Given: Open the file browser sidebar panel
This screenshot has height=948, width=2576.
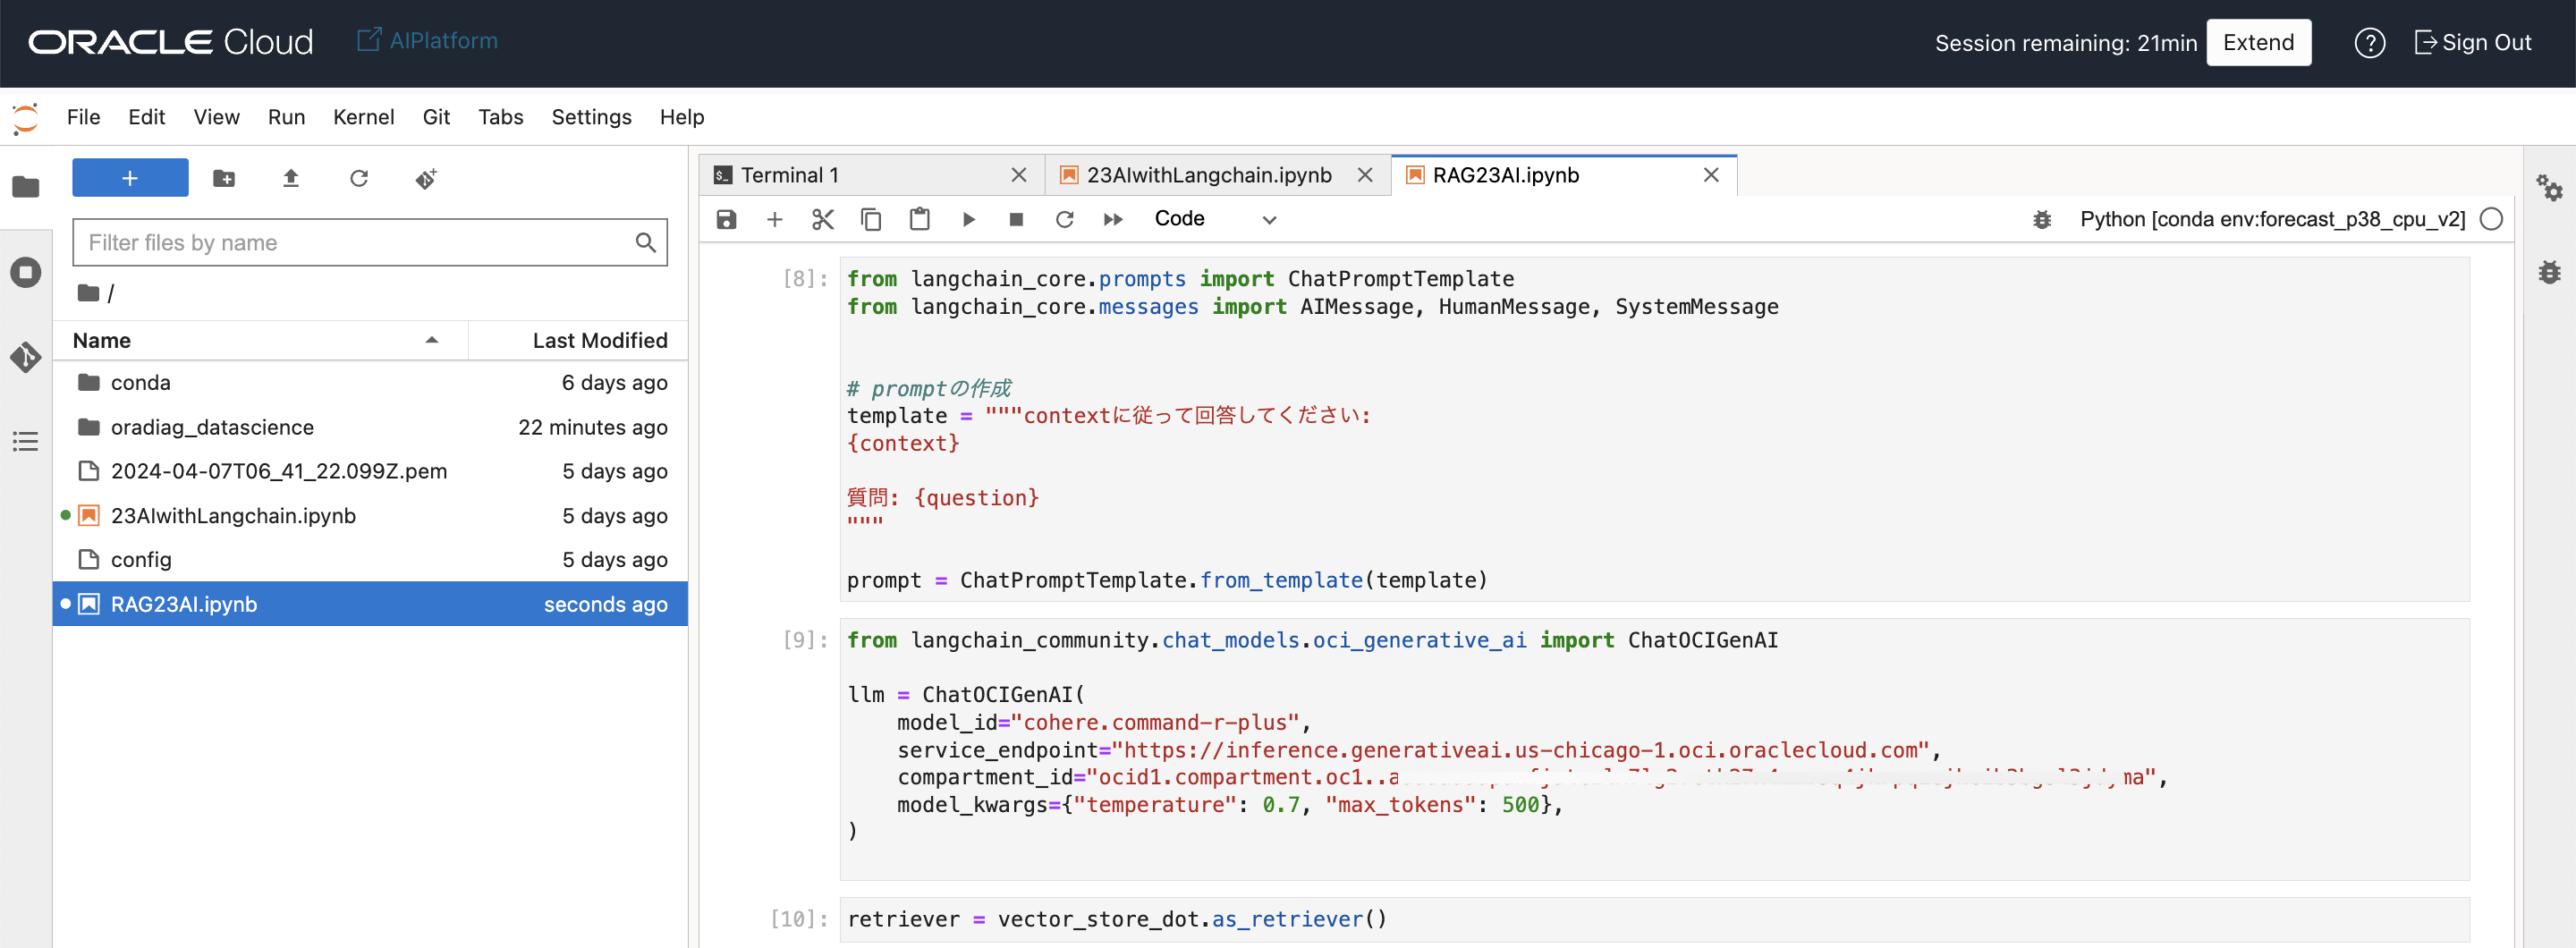Looking at the screenshot, I should pos(26,187).
